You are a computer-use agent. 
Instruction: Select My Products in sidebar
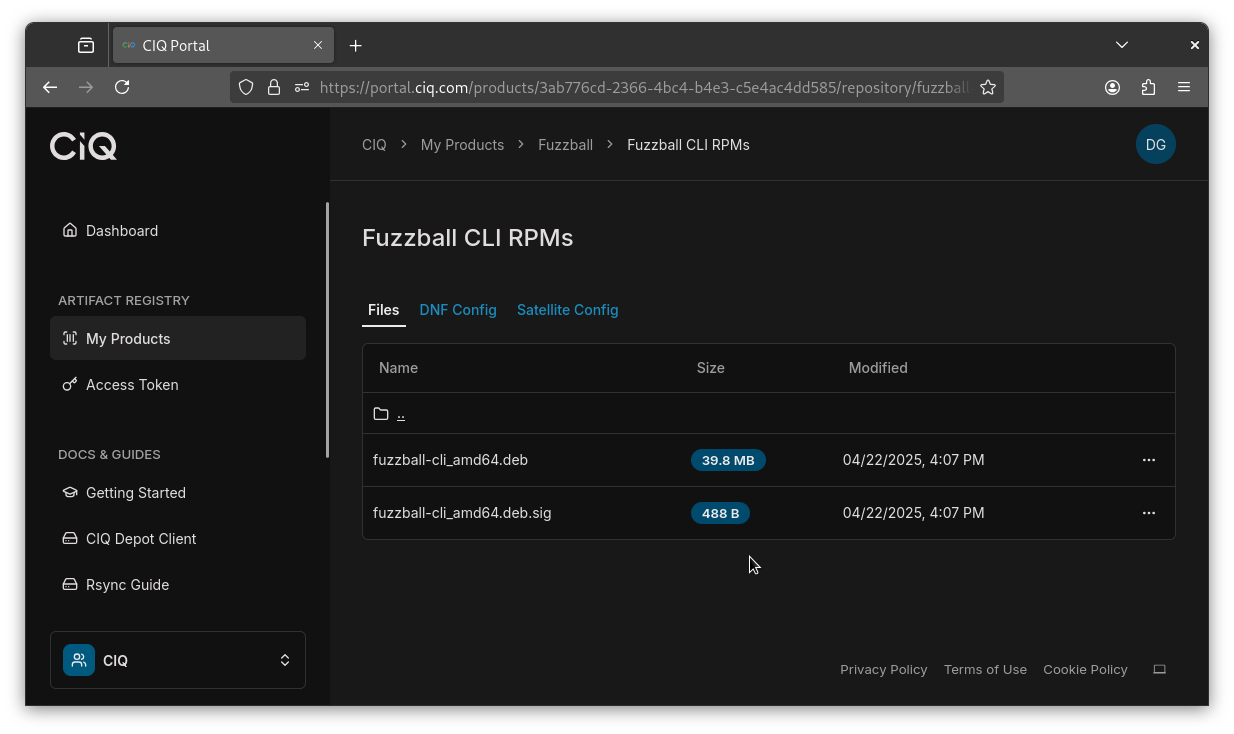pos(178,338)
